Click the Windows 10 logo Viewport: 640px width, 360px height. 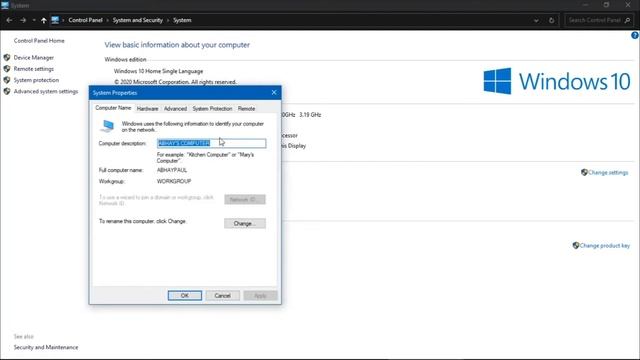coord(557,81)
